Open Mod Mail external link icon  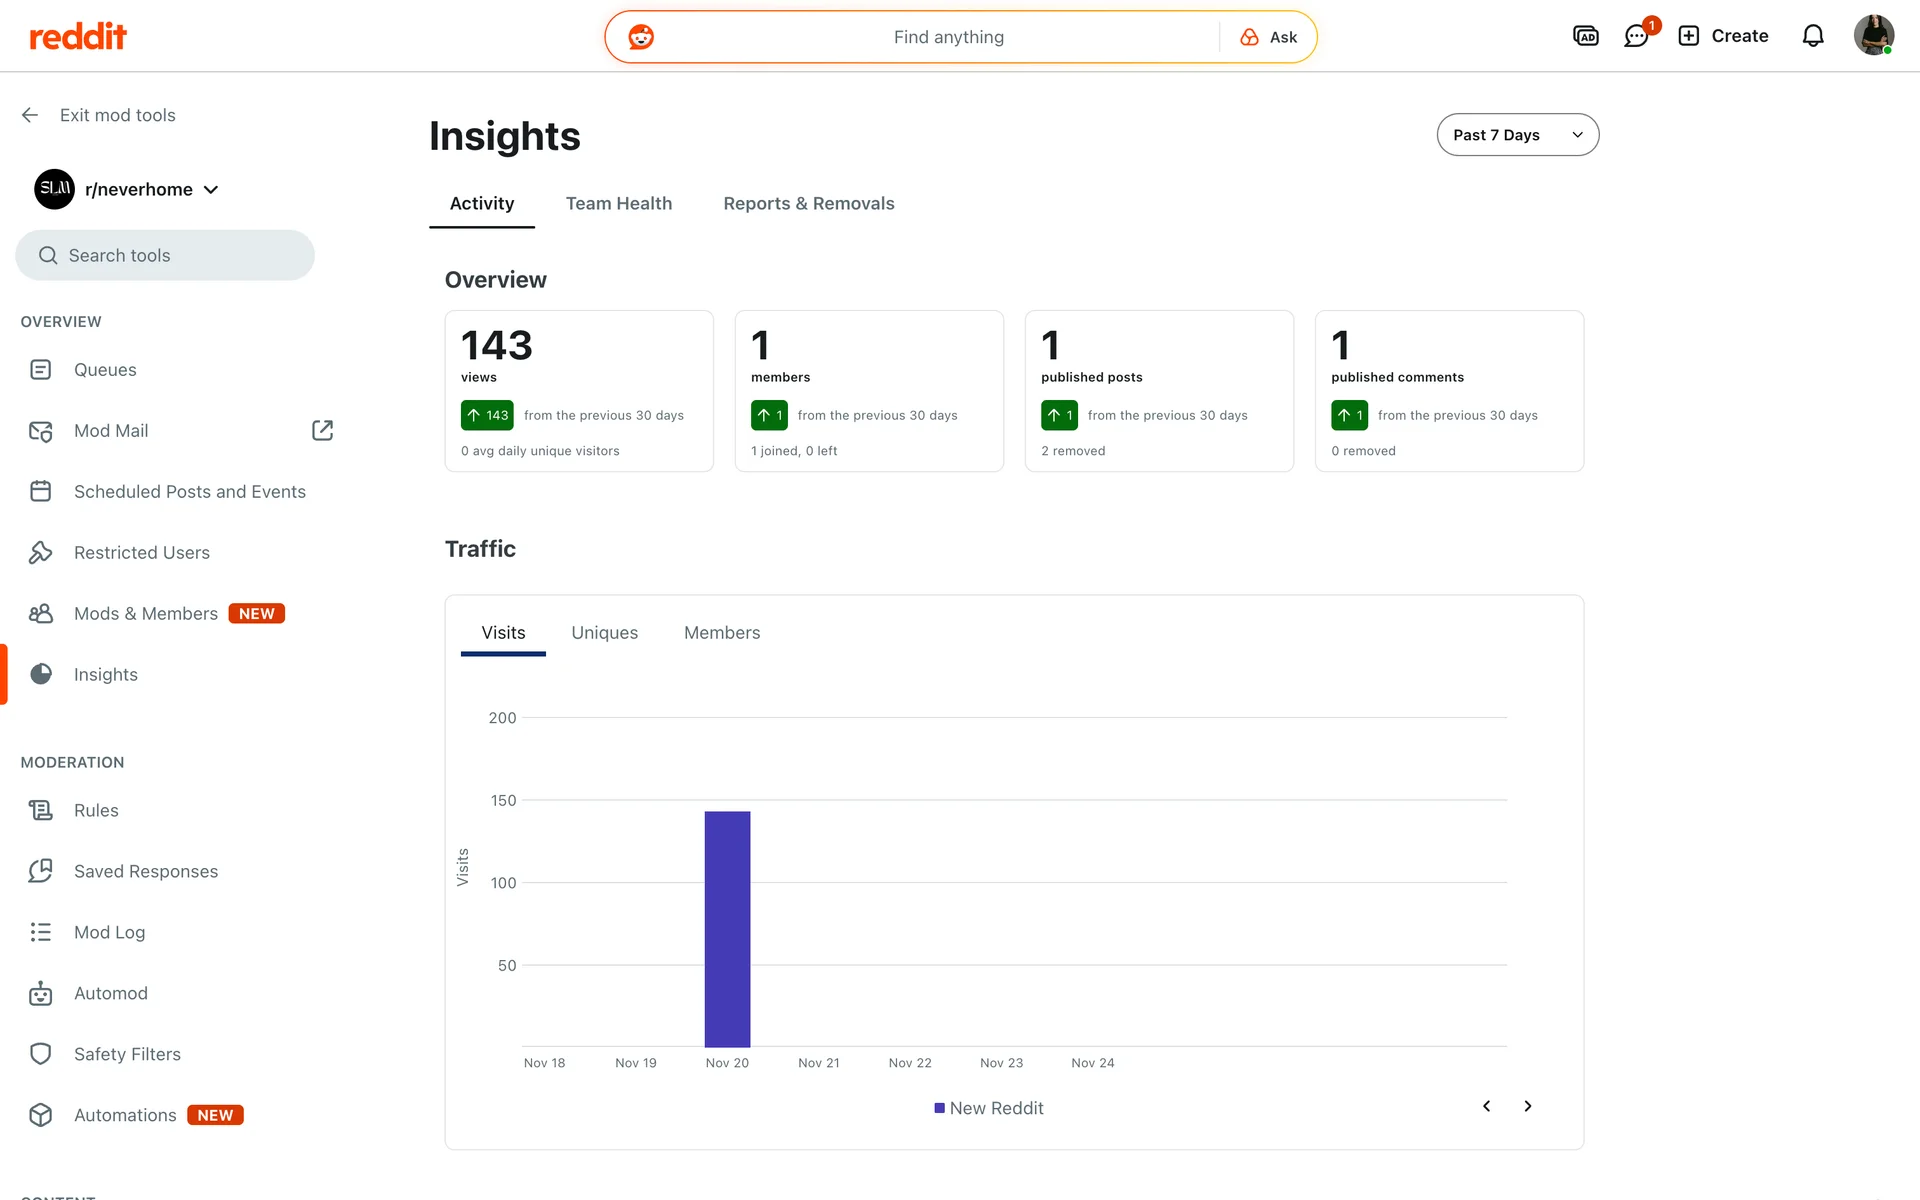coord(322,431)
